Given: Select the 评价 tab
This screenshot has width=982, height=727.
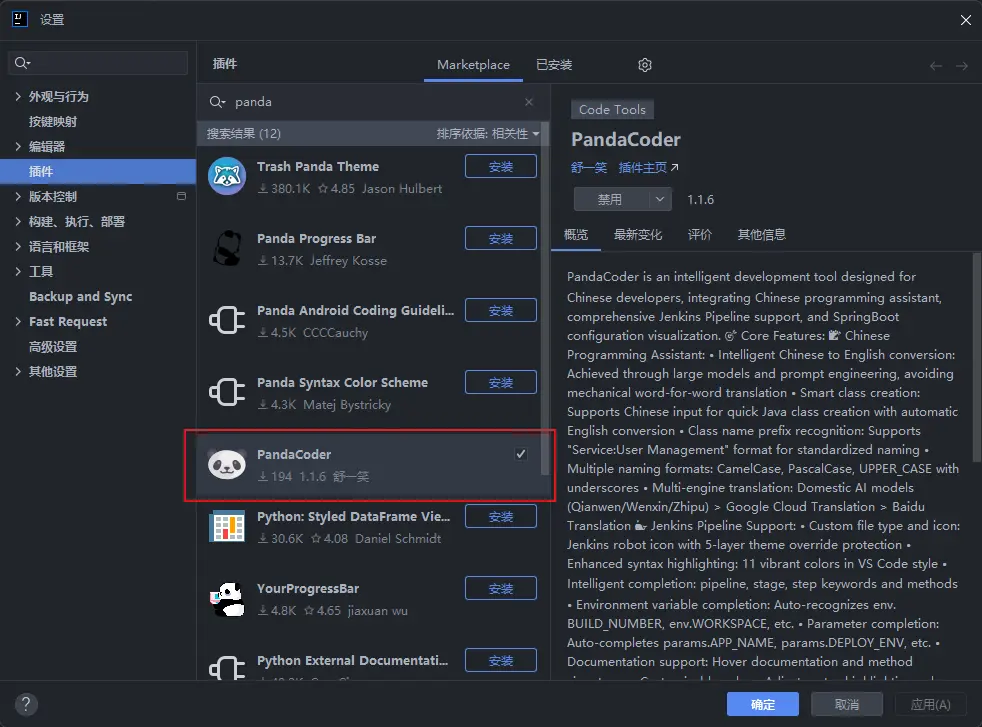Looking at the screenshot, I should pyautogui.click(x=700, y=235).
